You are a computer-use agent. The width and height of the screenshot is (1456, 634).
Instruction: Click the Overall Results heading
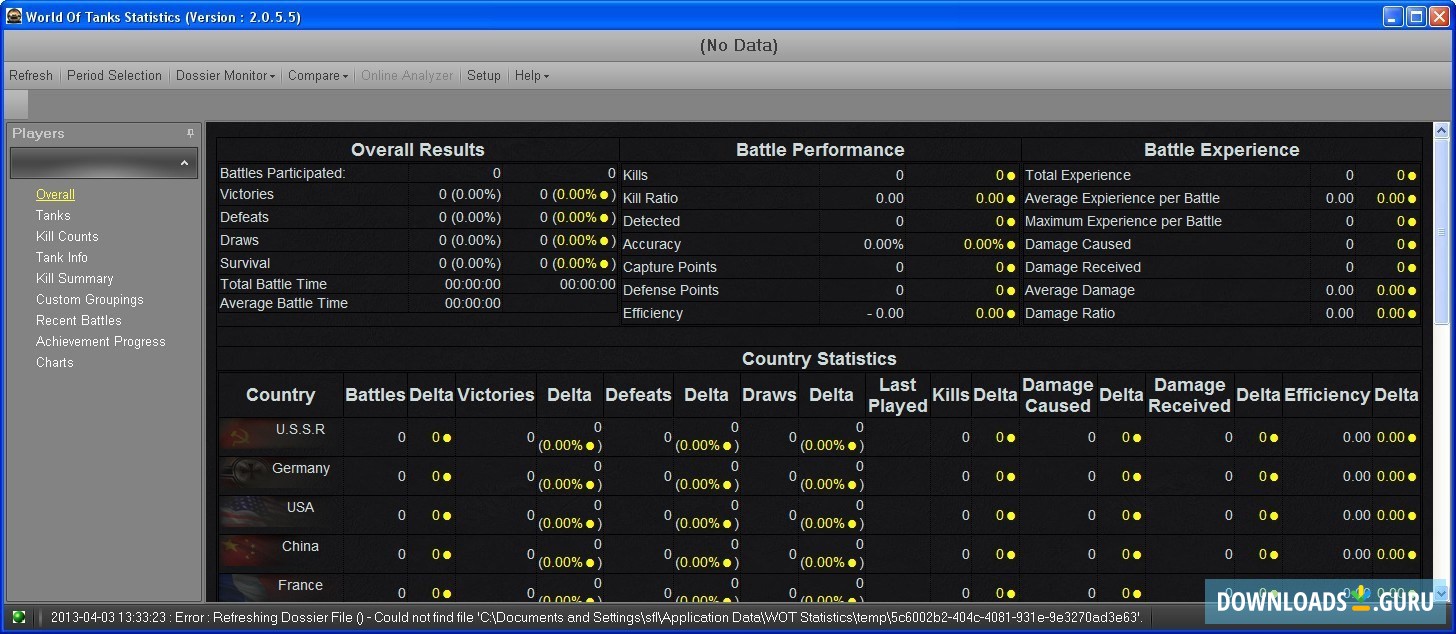click(418, 150)
